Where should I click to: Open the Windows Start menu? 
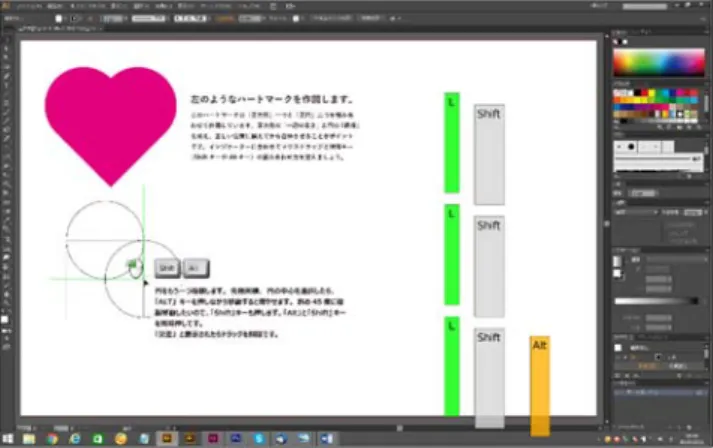[x=8, y=439]
